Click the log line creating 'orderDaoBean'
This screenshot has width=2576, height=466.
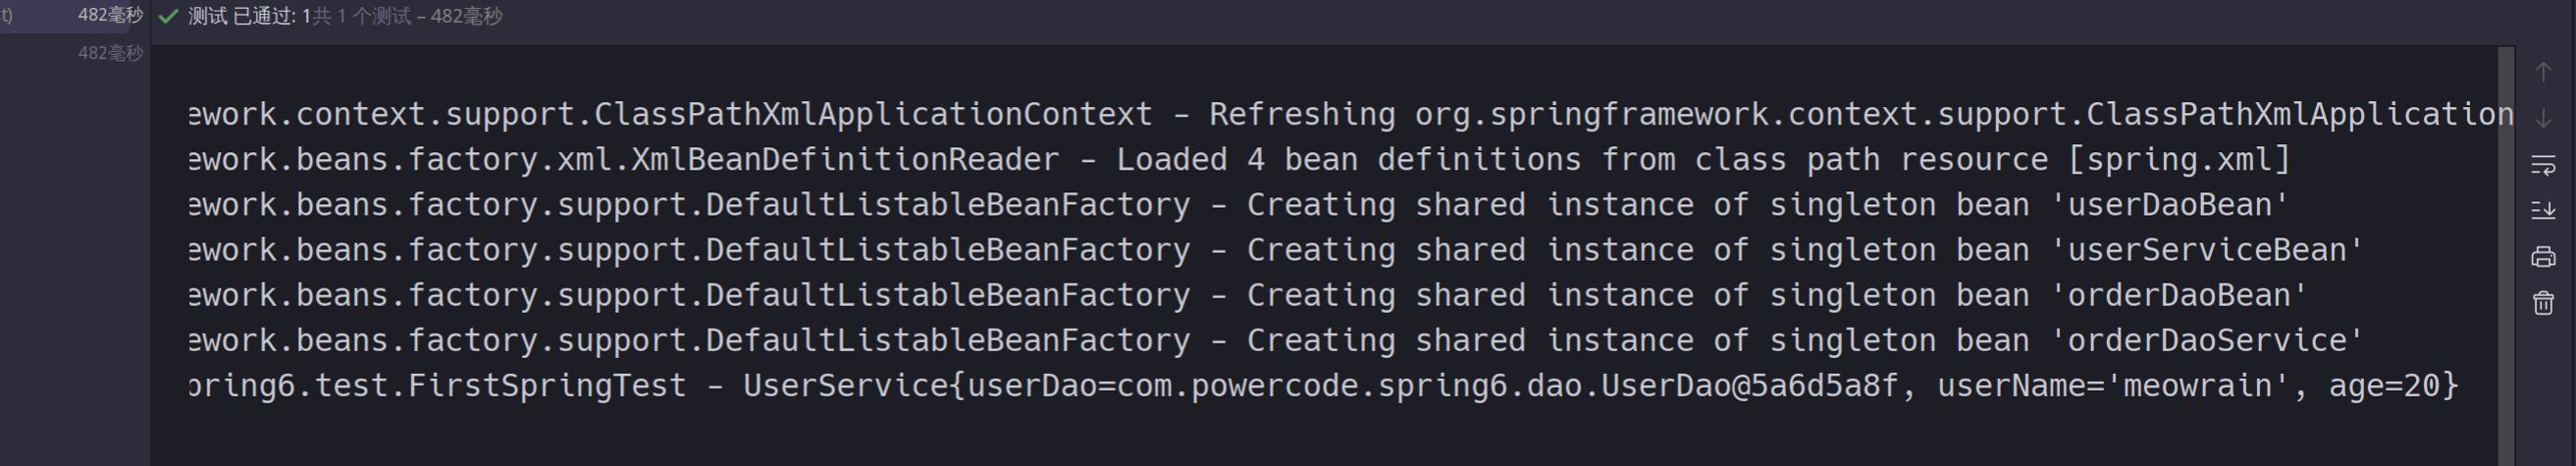pos(1200,295)
